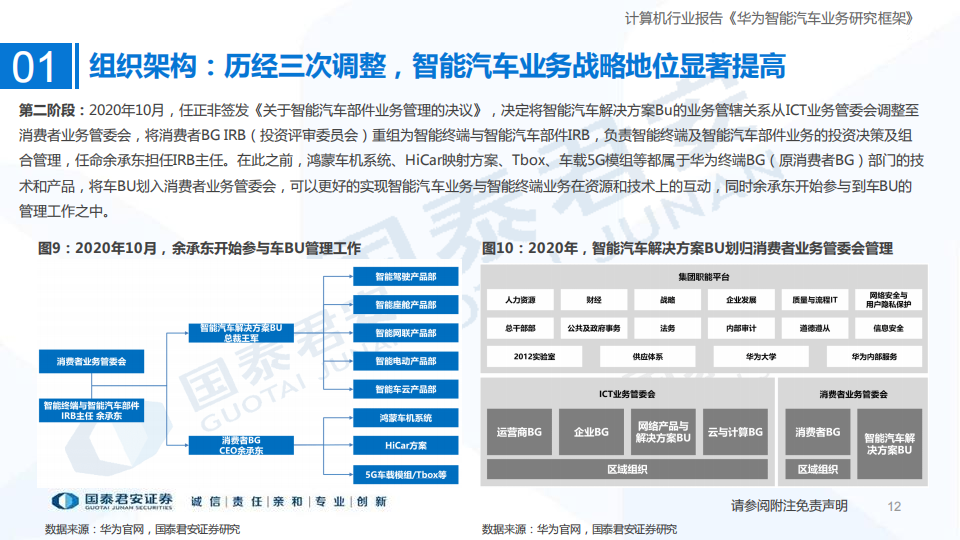Select the 01 section number badge
The height and width of the screenshot is (540, 960).
tap(36, 66)
